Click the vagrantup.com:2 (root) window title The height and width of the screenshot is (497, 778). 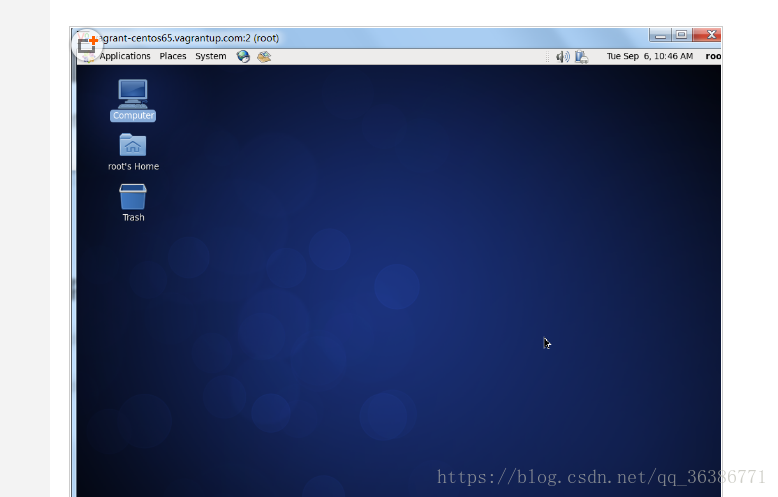coord(189,38)
